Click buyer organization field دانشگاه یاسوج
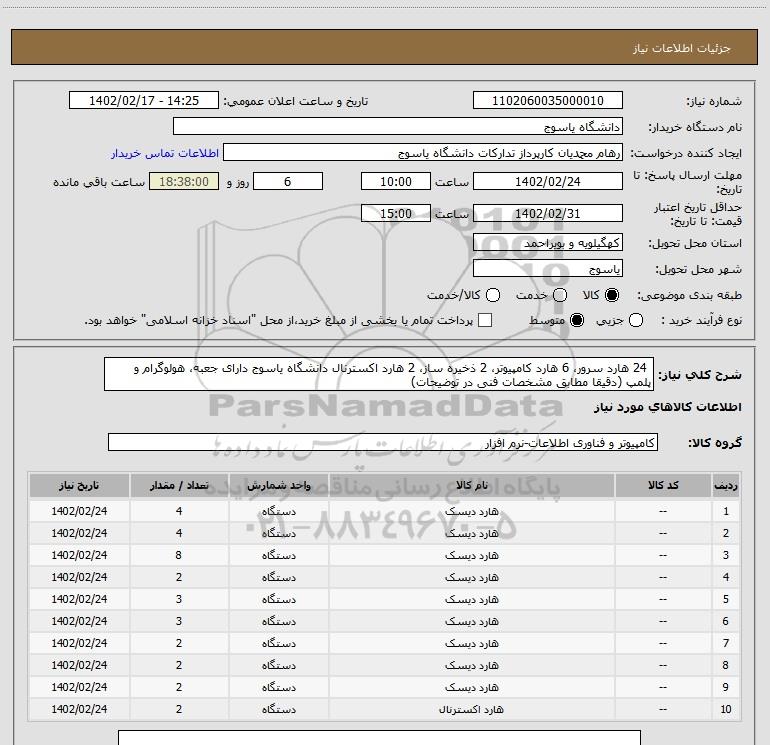This screenshot has width=770, height=745. point(398,126)
